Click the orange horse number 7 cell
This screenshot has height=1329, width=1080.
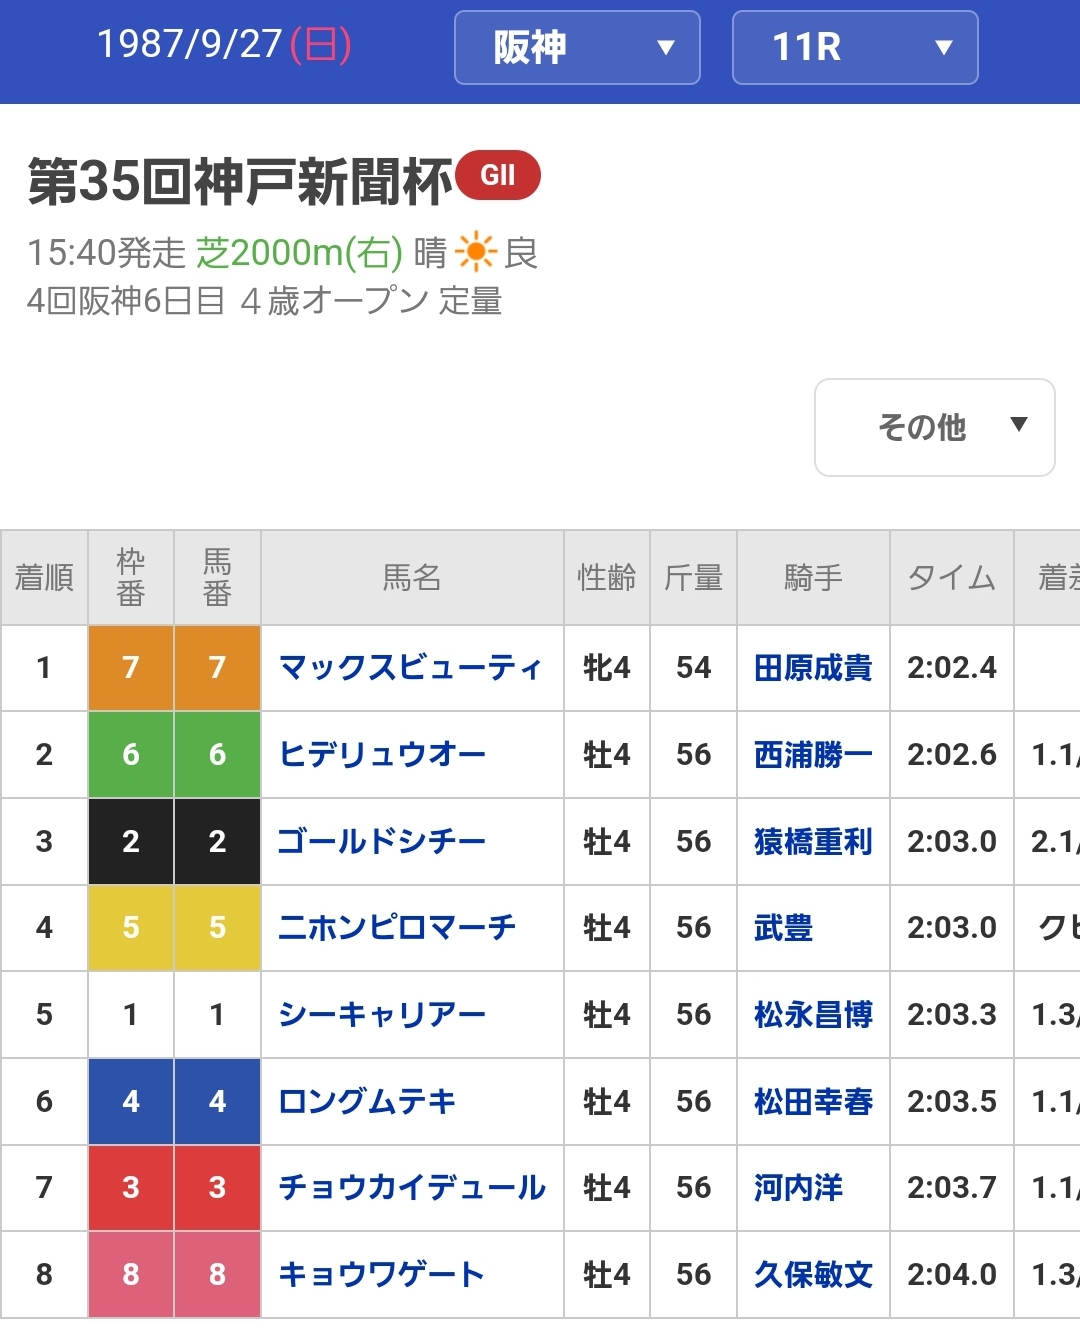click(x=217, y=668)
